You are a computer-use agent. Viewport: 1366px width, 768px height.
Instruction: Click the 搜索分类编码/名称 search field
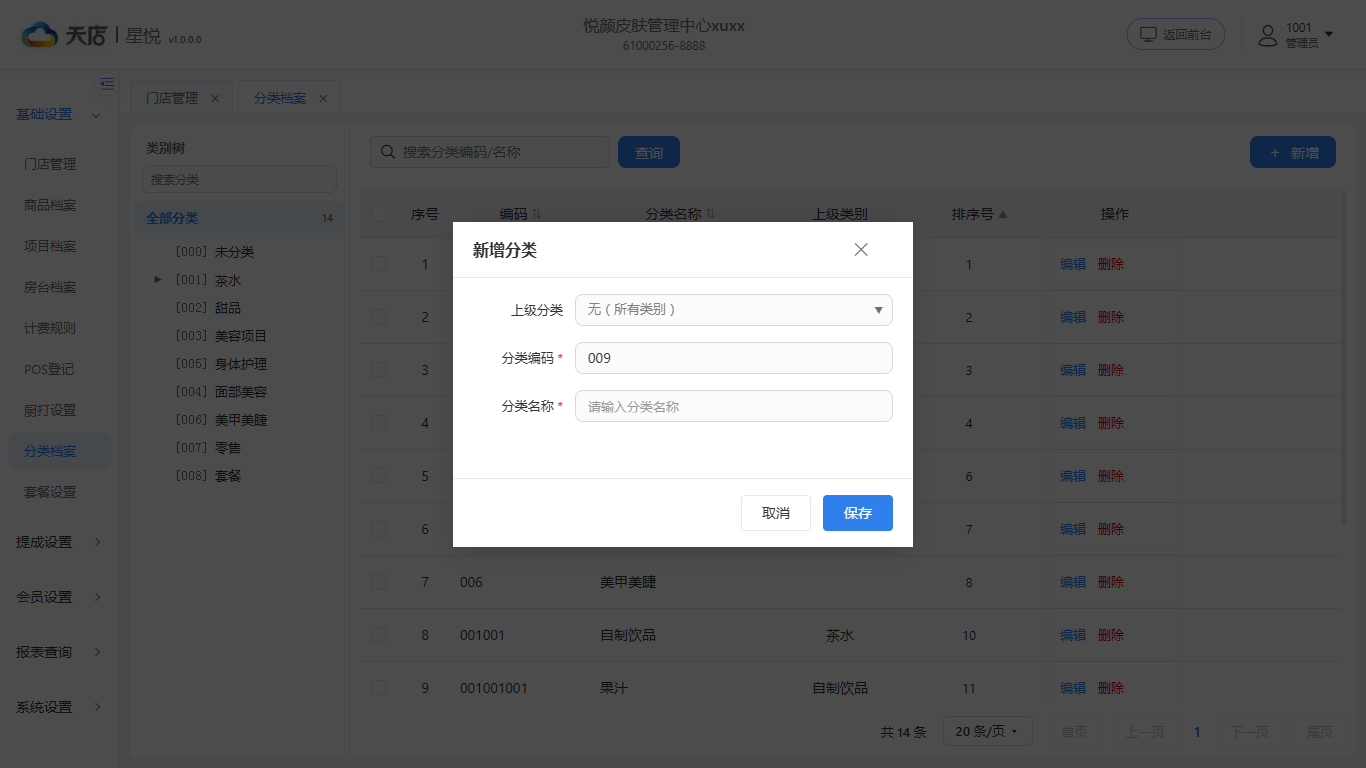click(x=490, y=152)
